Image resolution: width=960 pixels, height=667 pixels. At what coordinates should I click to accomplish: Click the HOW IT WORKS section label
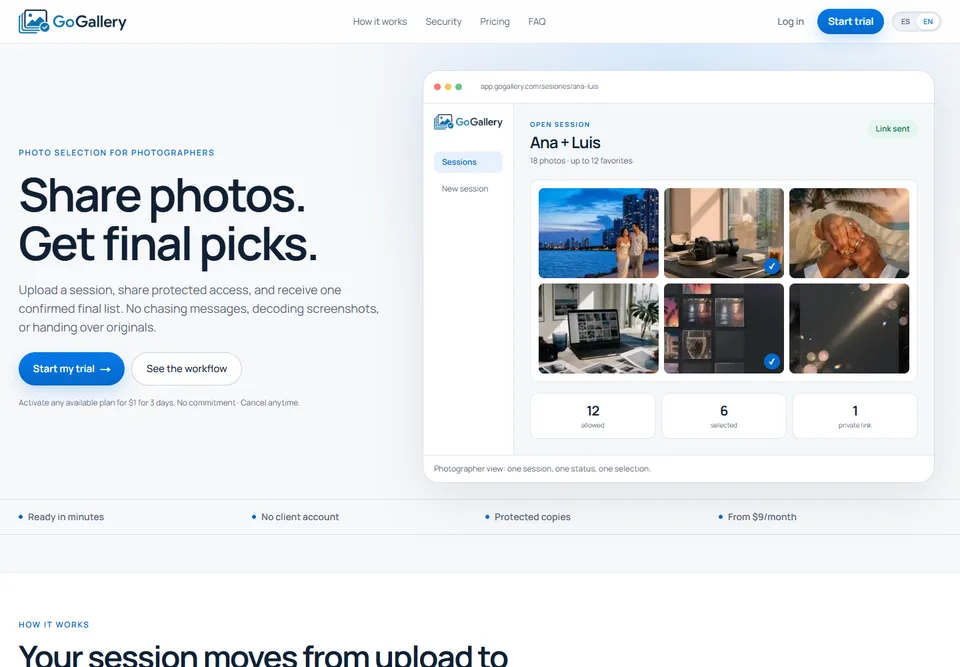coord(54,625)
